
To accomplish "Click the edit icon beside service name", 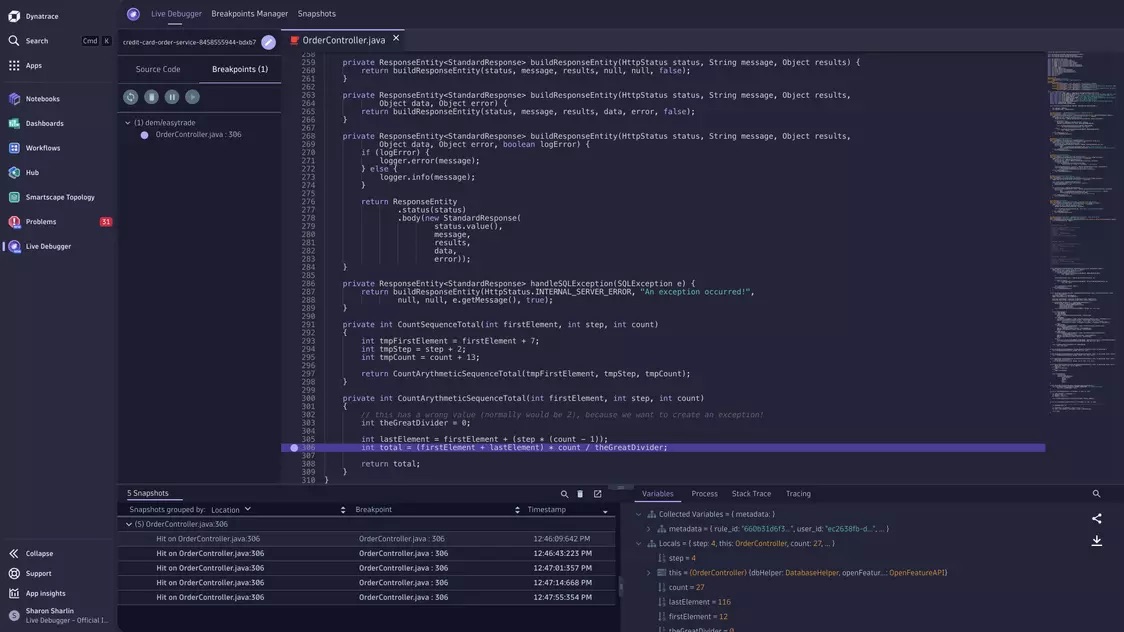I will 268,42.
